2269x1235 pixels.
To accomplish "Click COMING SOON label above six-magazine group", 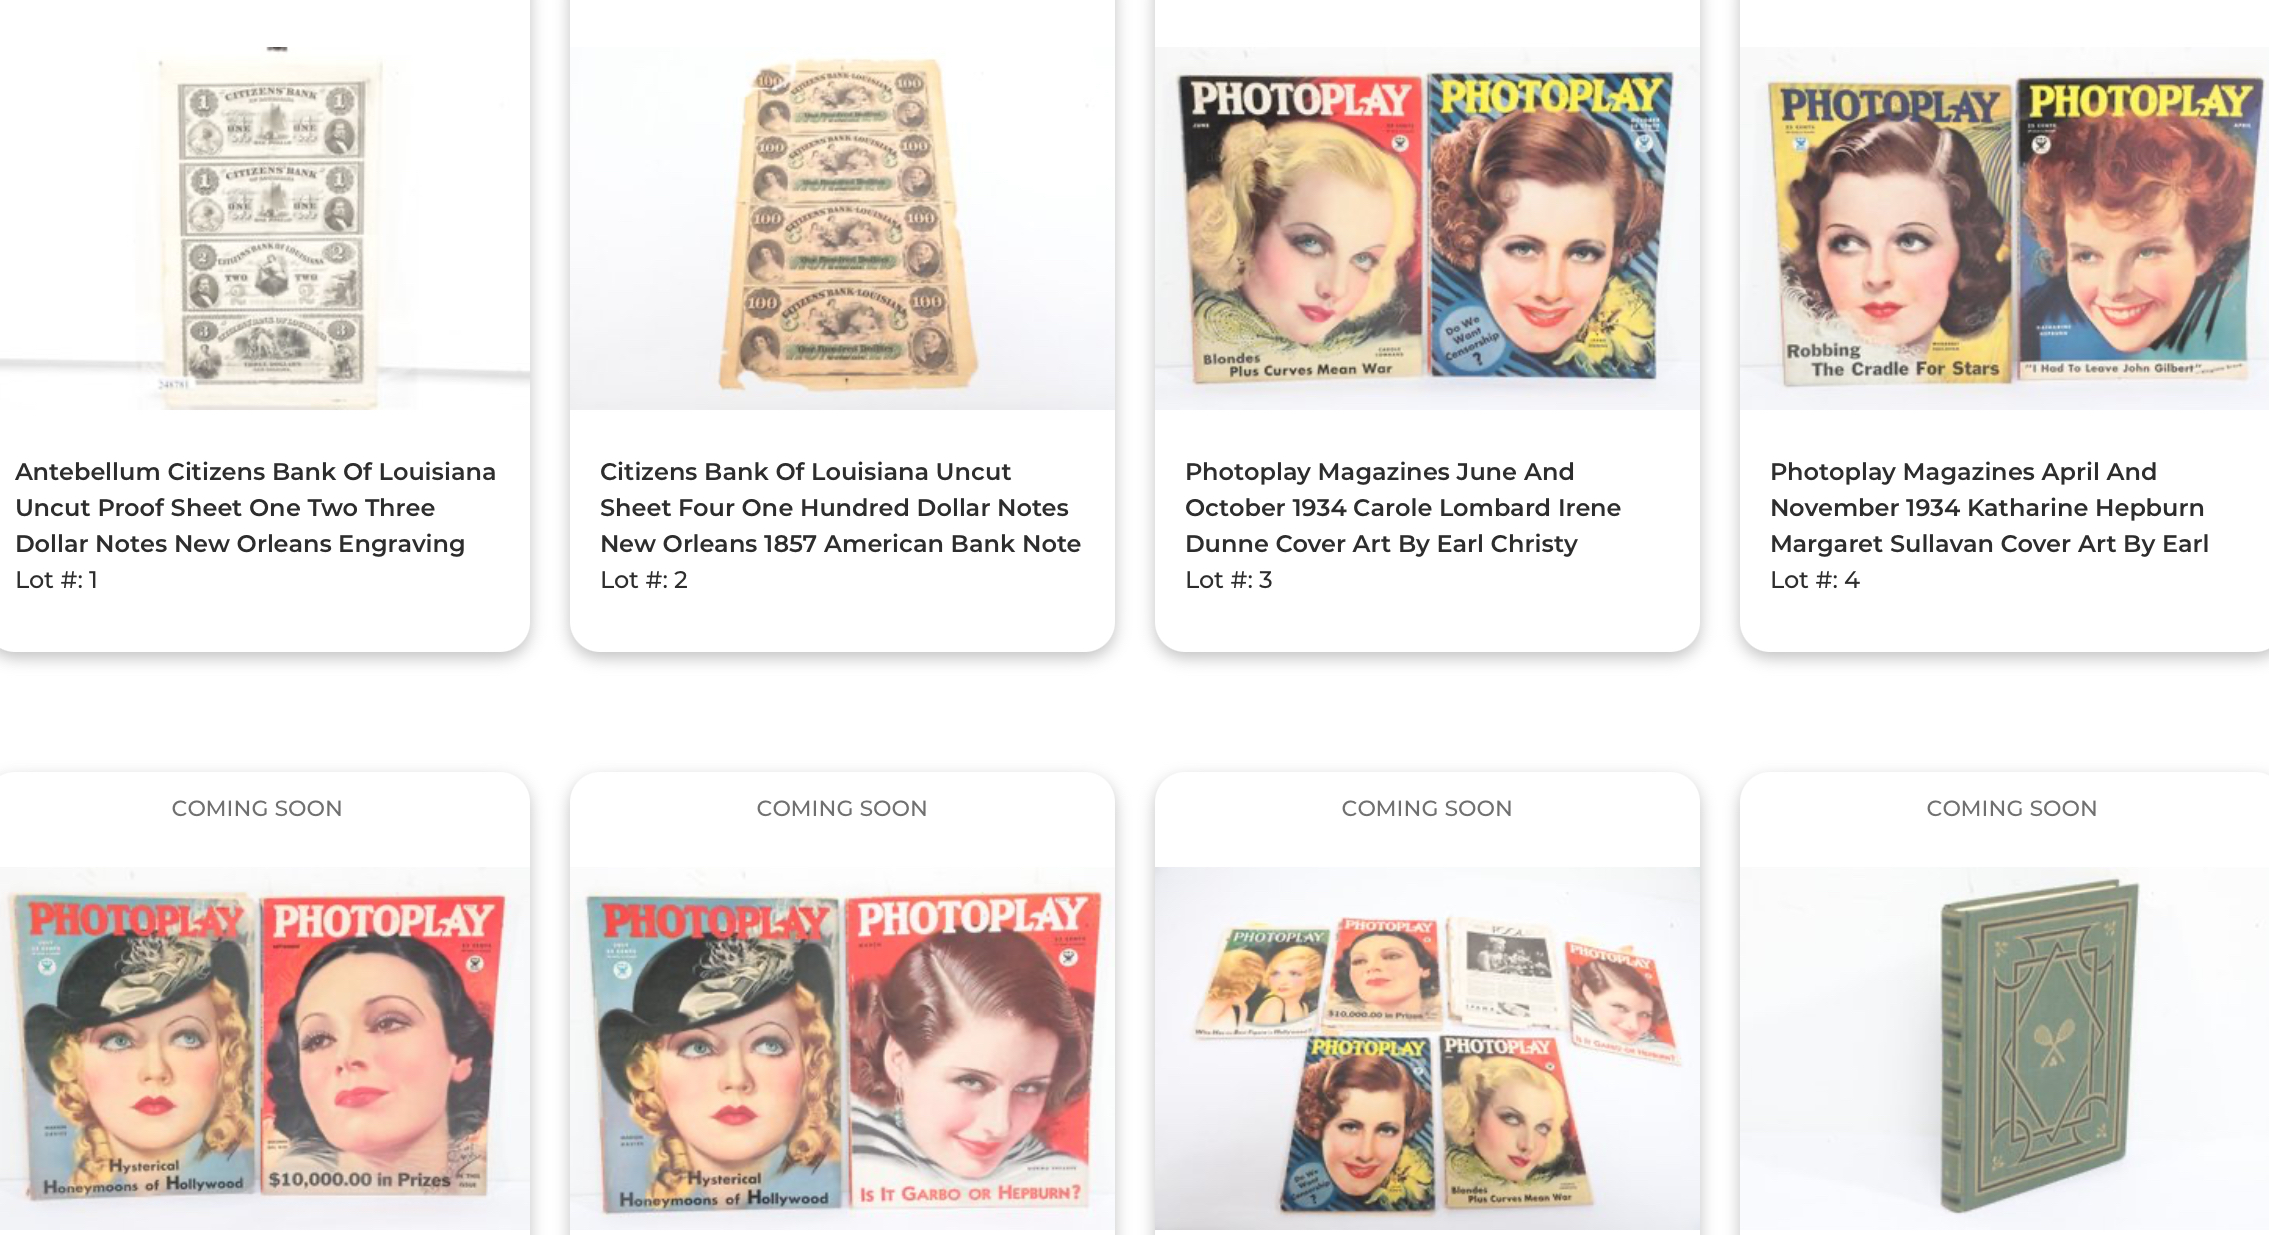I will point(1426,808).
